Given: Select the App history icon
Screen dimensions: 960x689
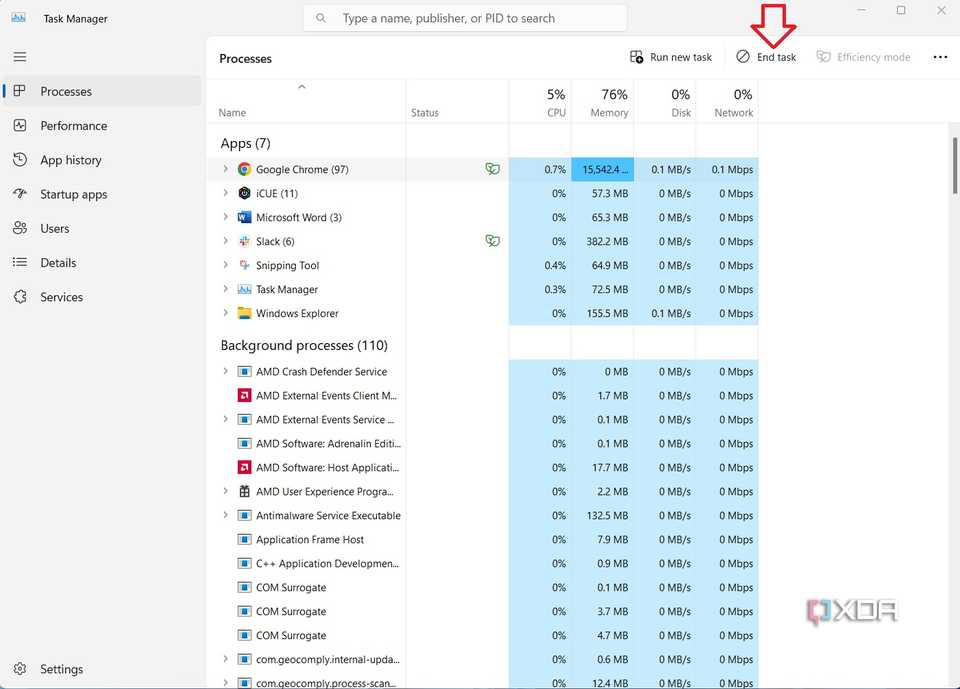Looking at the screenshot, I should [x=19, y=159].
